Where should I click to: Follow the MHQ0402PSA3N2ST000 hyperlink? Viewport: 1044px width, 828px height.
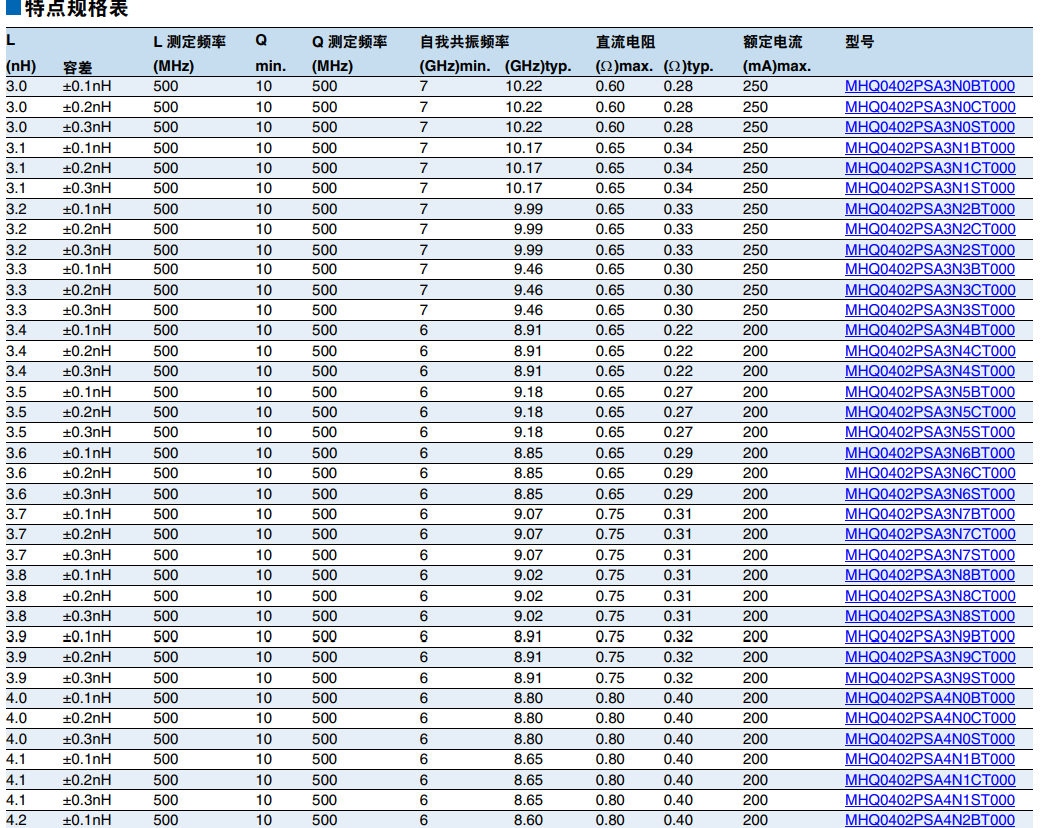point(929,250)
